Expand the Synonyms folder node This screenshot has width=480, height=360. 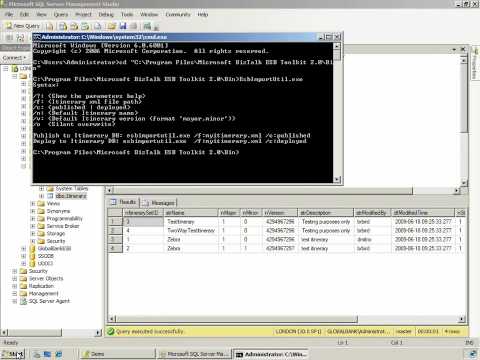click(33, 211)
